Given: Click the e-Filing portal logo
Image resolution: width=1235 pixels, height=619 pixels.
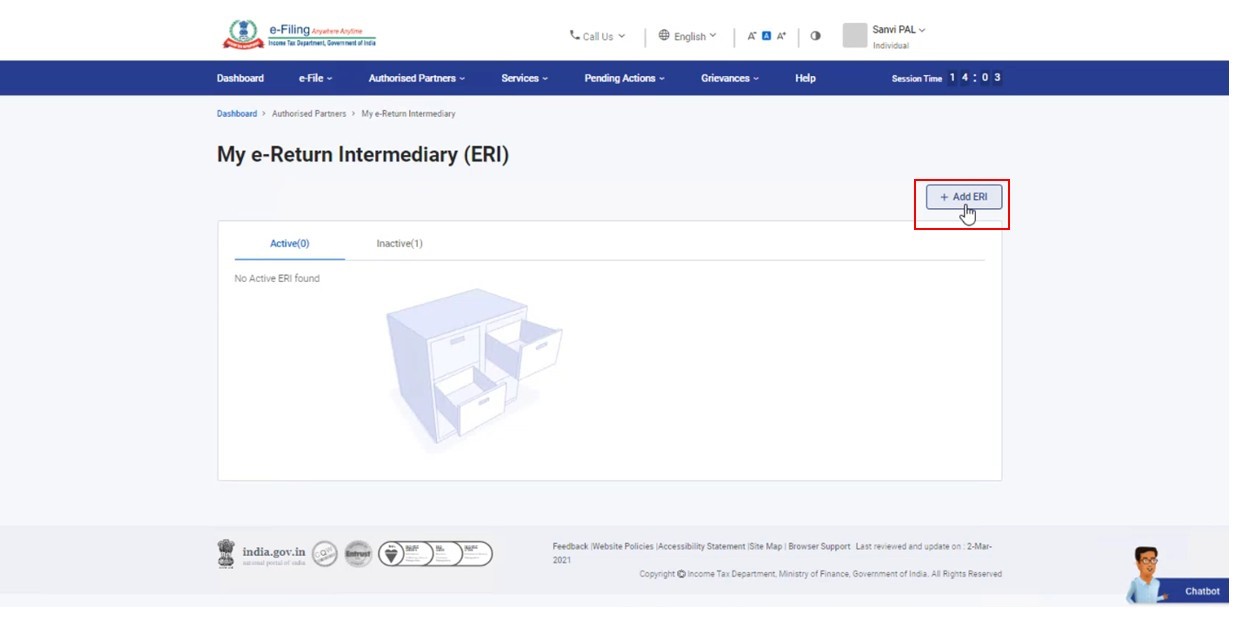Looking at the screenshot, I should (x=298, y=35).
